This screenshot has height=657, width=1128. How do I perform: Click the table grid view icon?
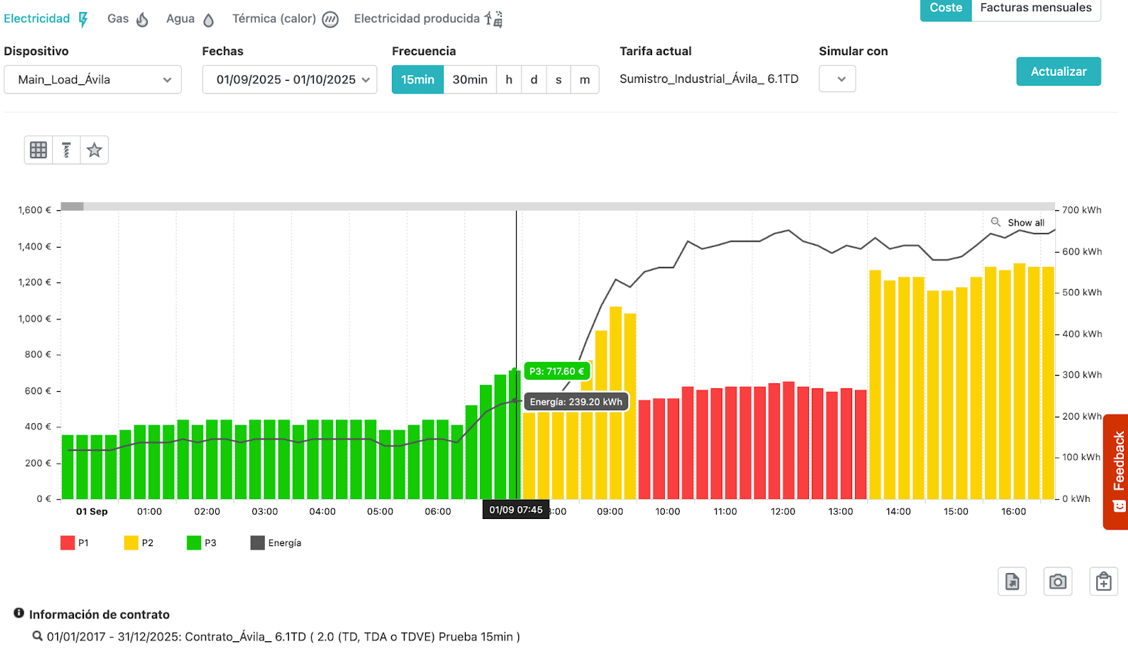pos(38,150)
